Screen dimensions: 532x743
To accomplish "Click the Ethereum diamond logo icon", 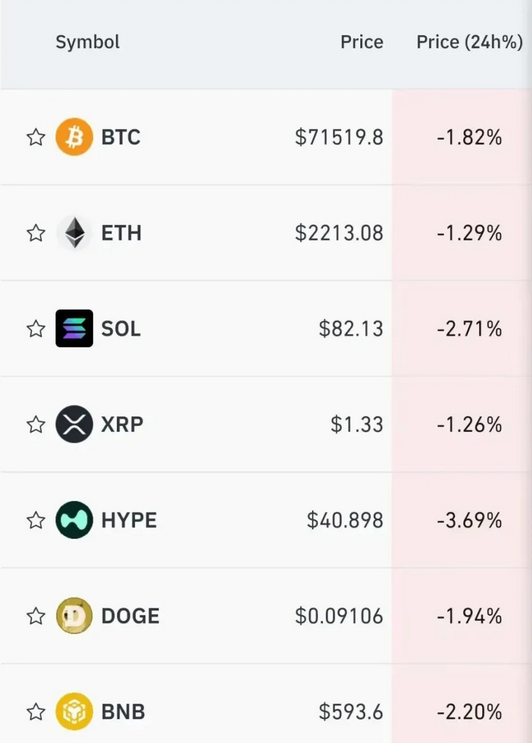I will (x=74, y=233).
